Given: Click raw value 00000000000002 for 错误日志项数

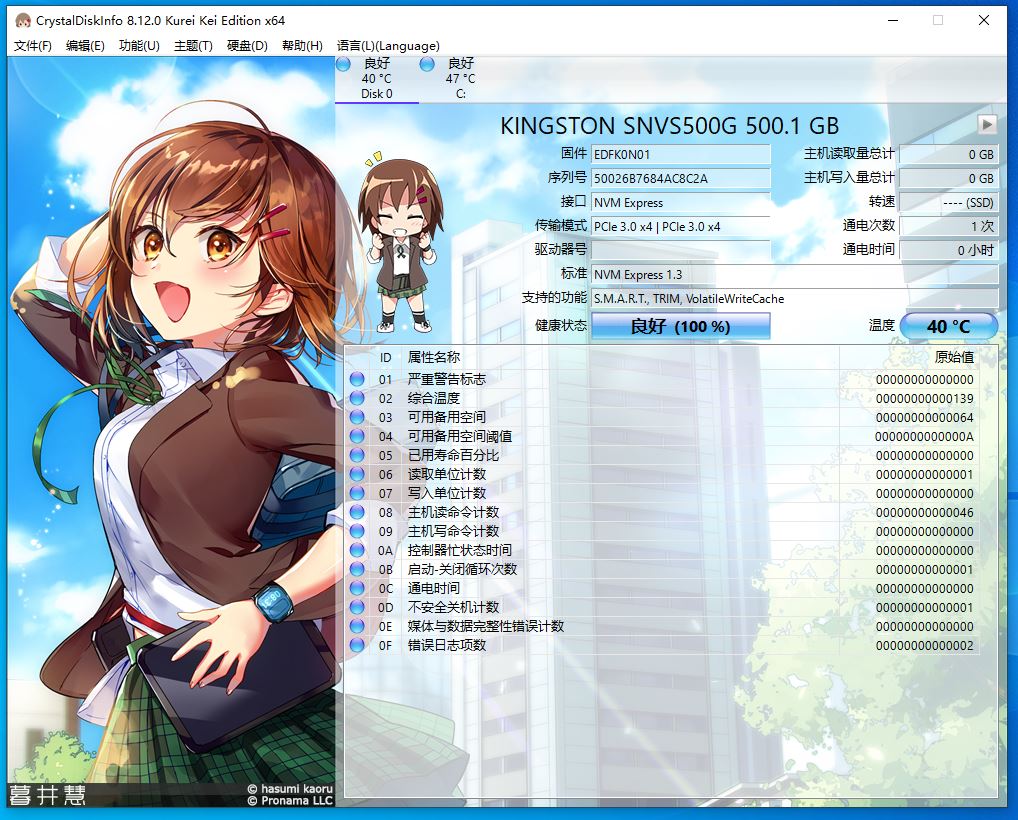Looking at the screenshot, I should [x=925, y=646].
